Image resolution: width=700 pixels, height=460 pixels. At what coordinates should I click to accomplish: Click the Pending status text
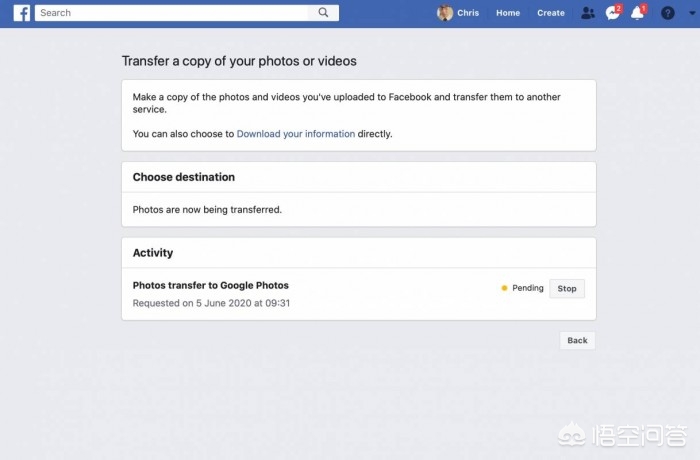pyautogui.click(x=528, y=288)
